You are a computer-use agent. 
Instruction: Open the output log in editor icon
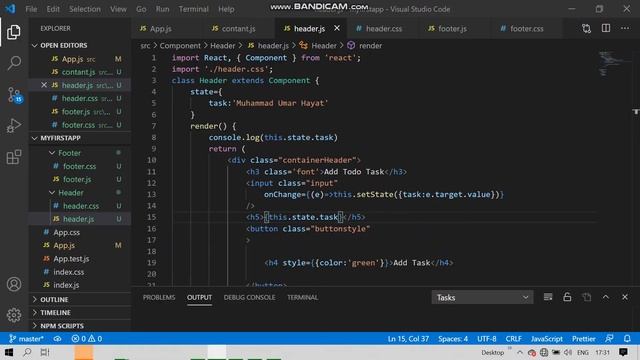pos(586,297)
